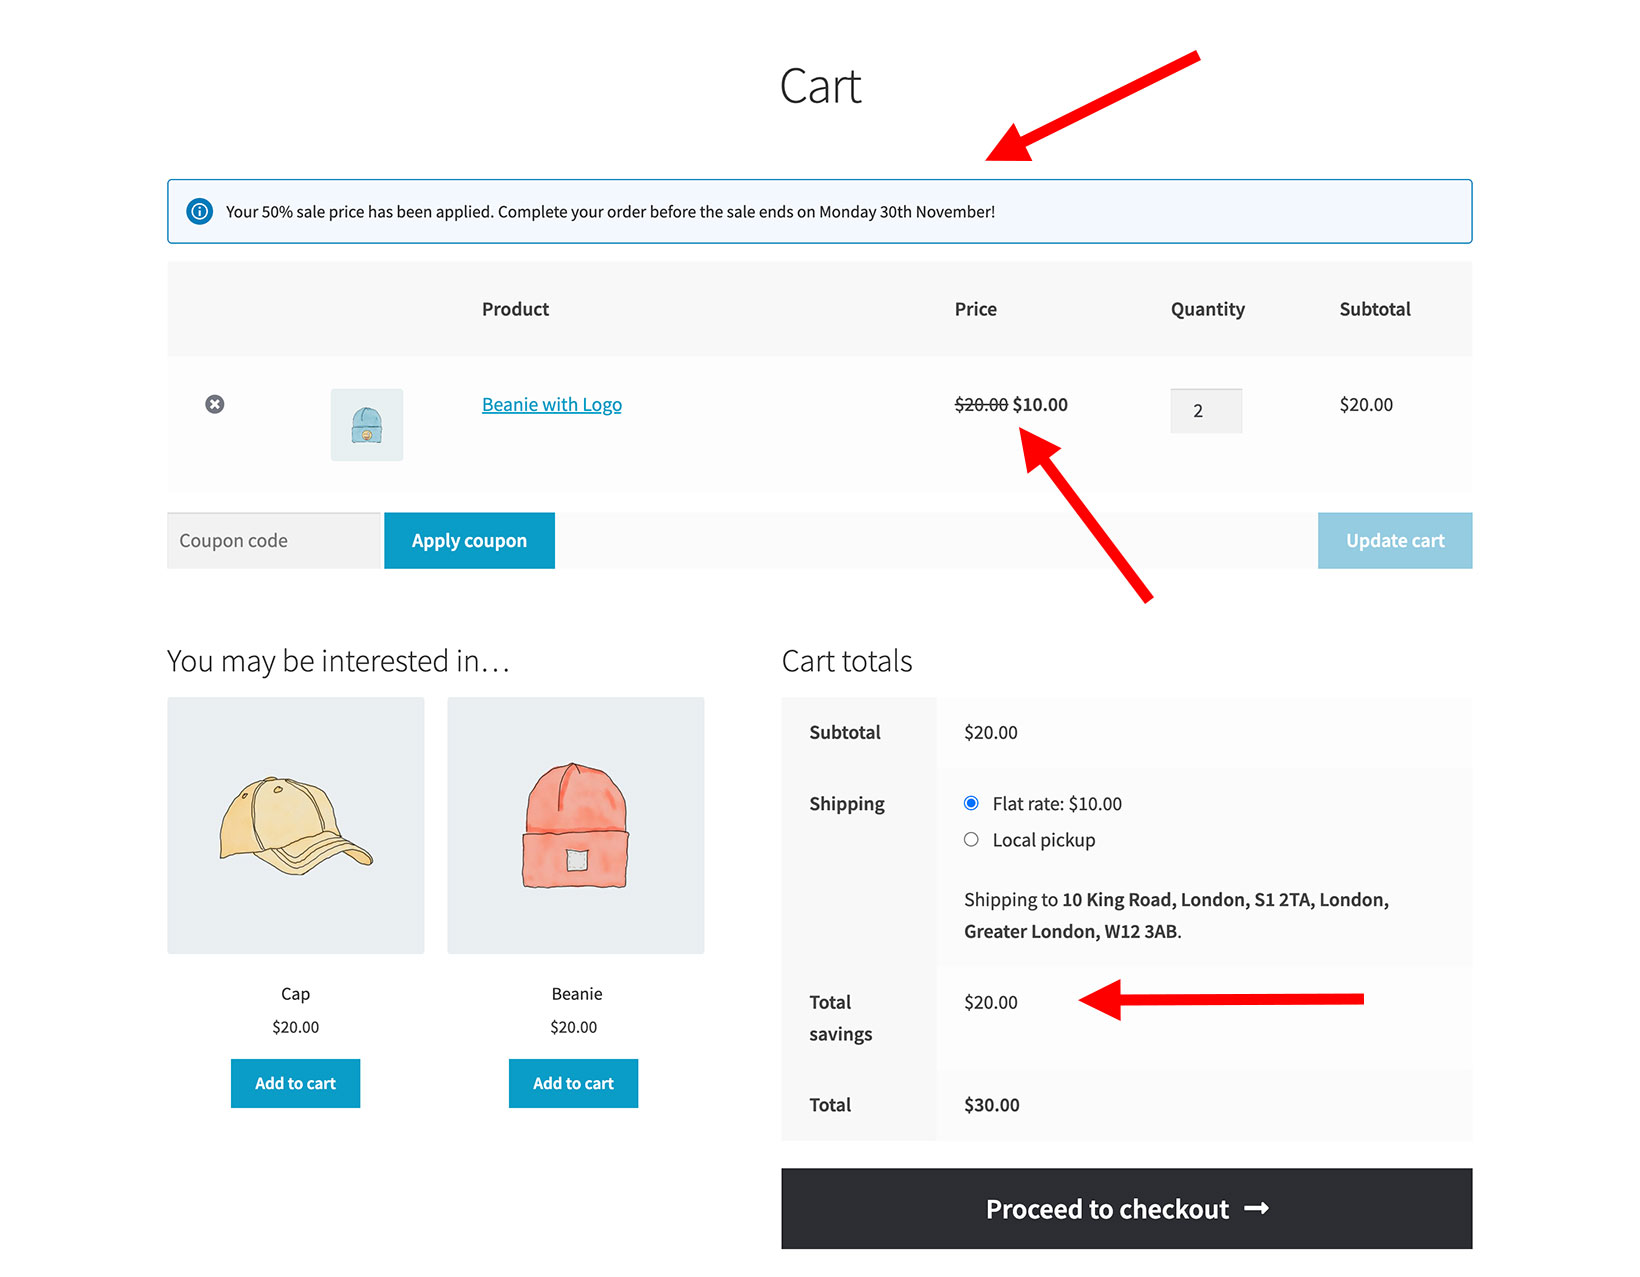
Task: Click into the Coupon code field
Action: 272,540
